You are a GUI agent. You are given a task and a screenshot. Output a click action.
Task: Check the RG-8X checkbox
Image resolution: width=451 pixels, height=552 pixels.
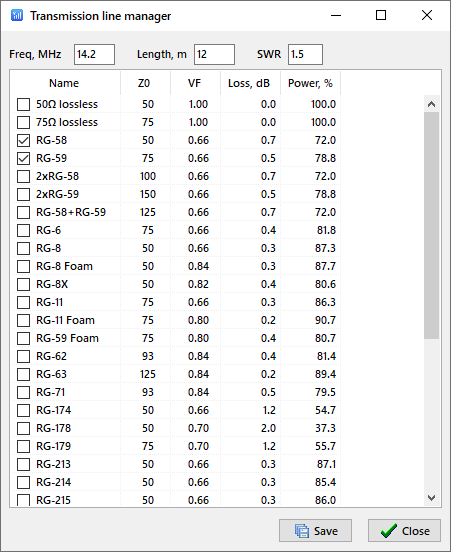(x=24, y=284)
